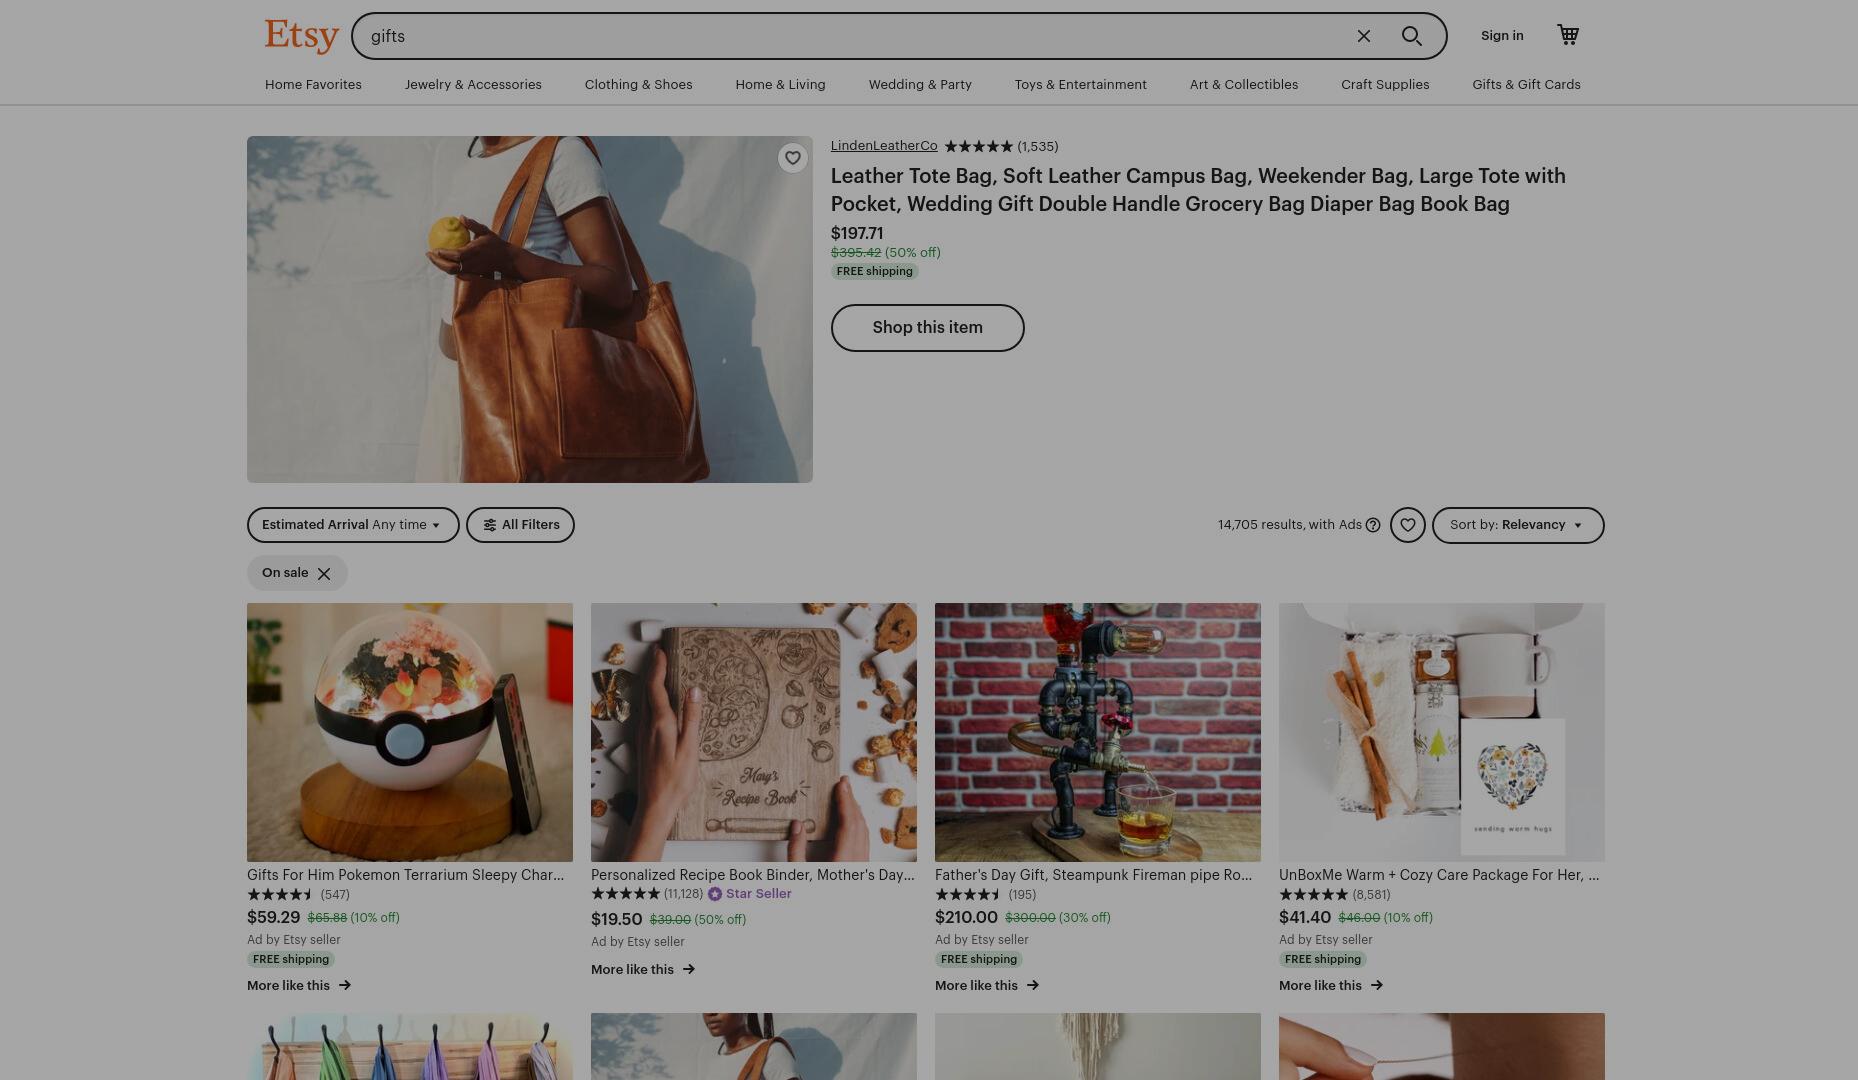1858x1080 pixels.
Task: Clear the search field with the X icon
Action: [1364, 36]
